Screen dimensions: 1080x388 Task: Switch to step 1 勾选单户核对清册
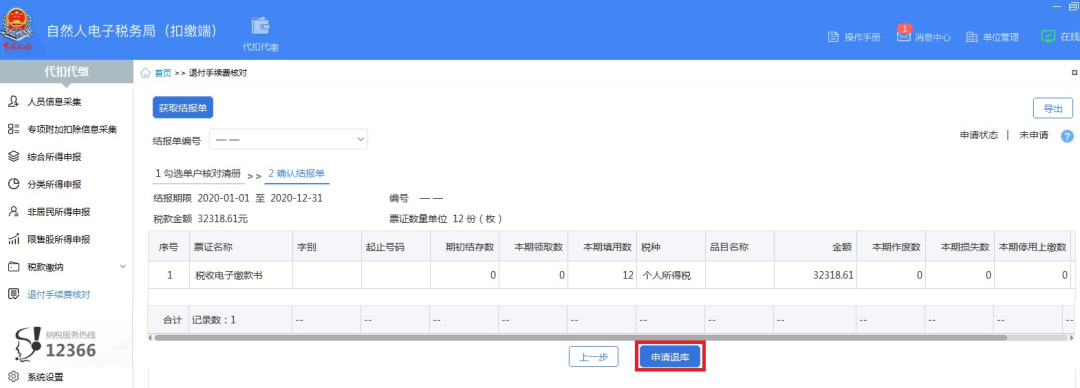pyautogui.click(x=199, y=174)
